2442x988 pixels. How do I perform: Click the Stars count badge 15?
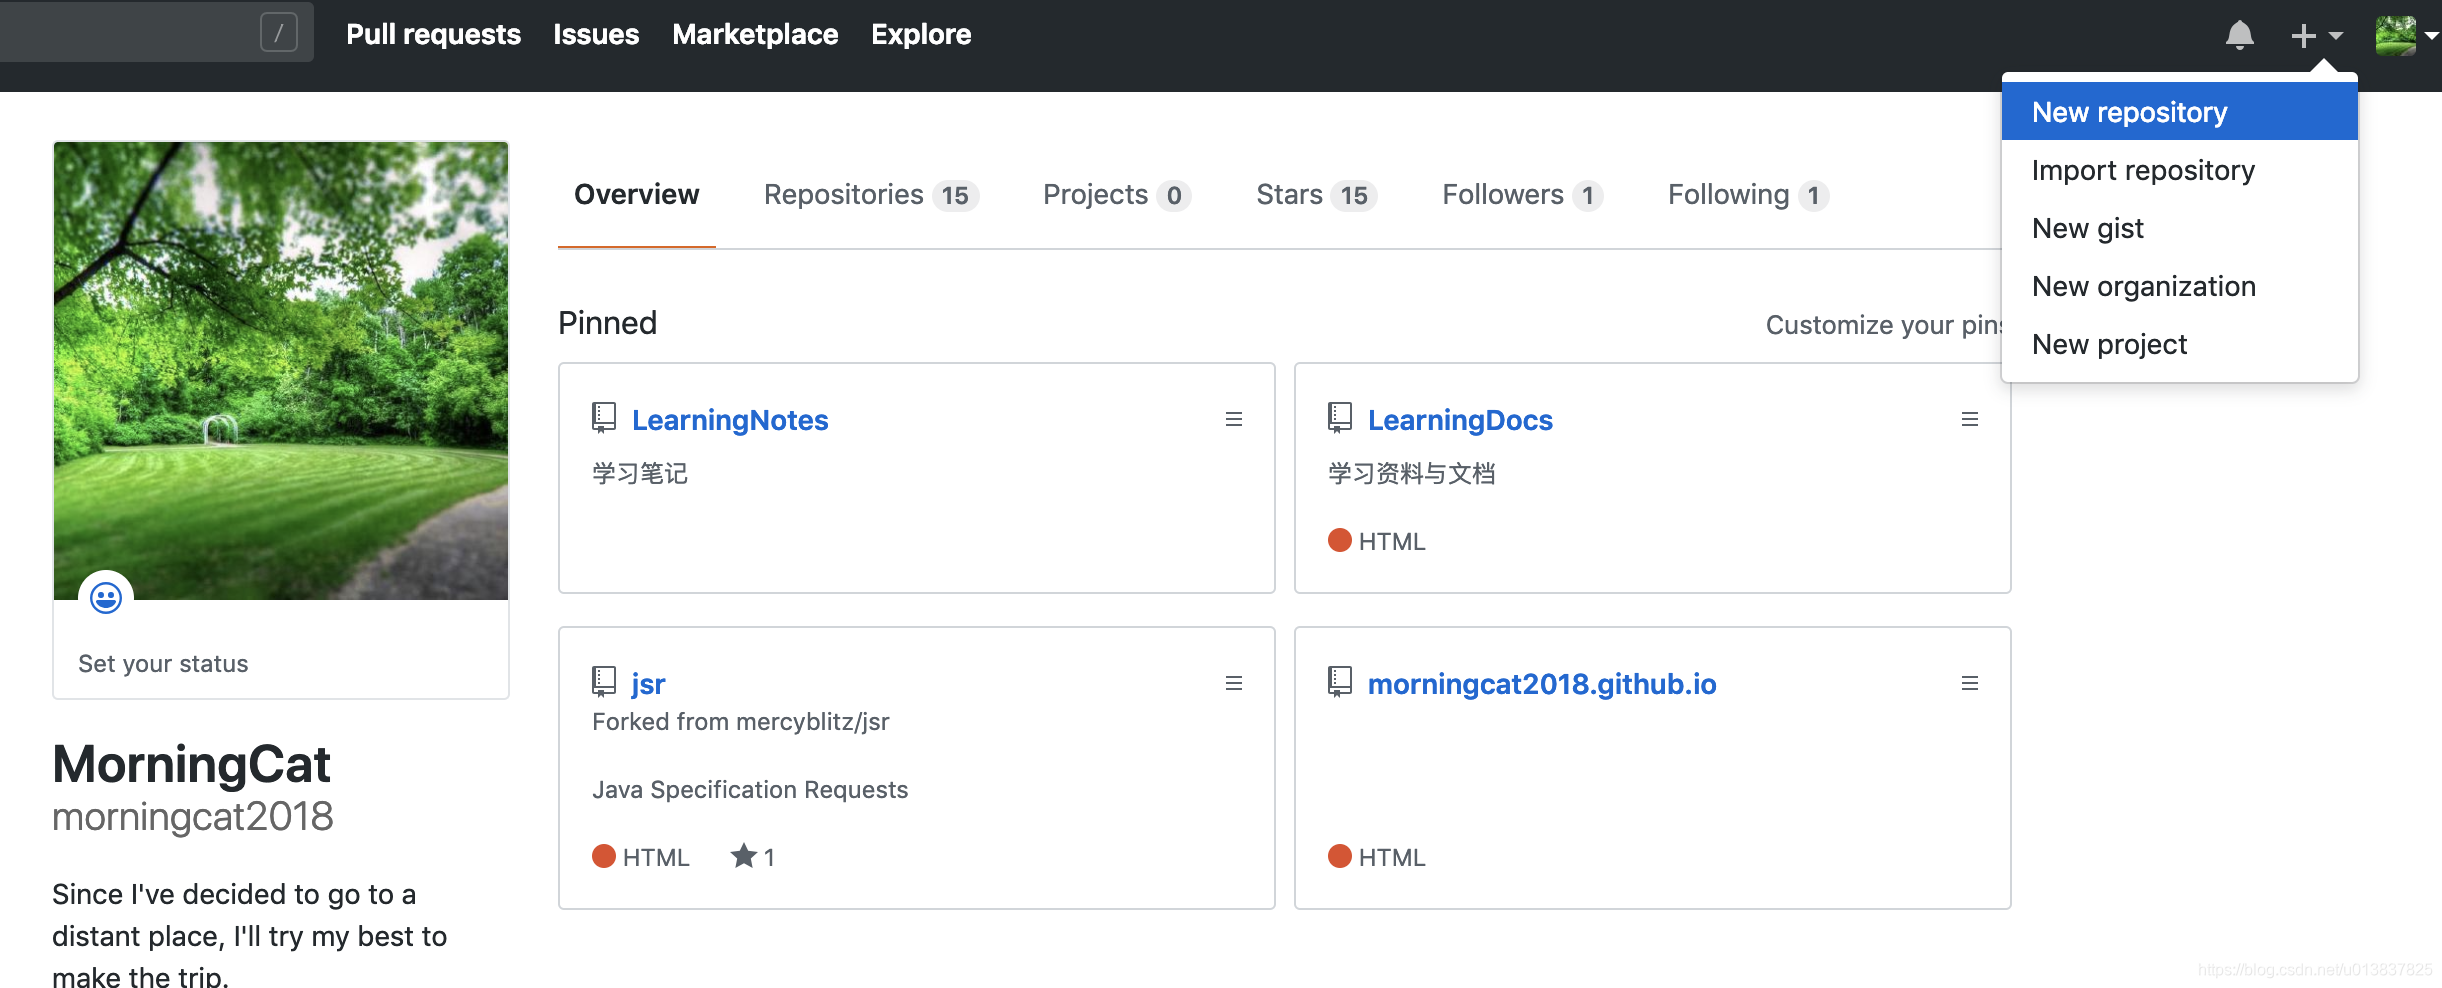1354,196
